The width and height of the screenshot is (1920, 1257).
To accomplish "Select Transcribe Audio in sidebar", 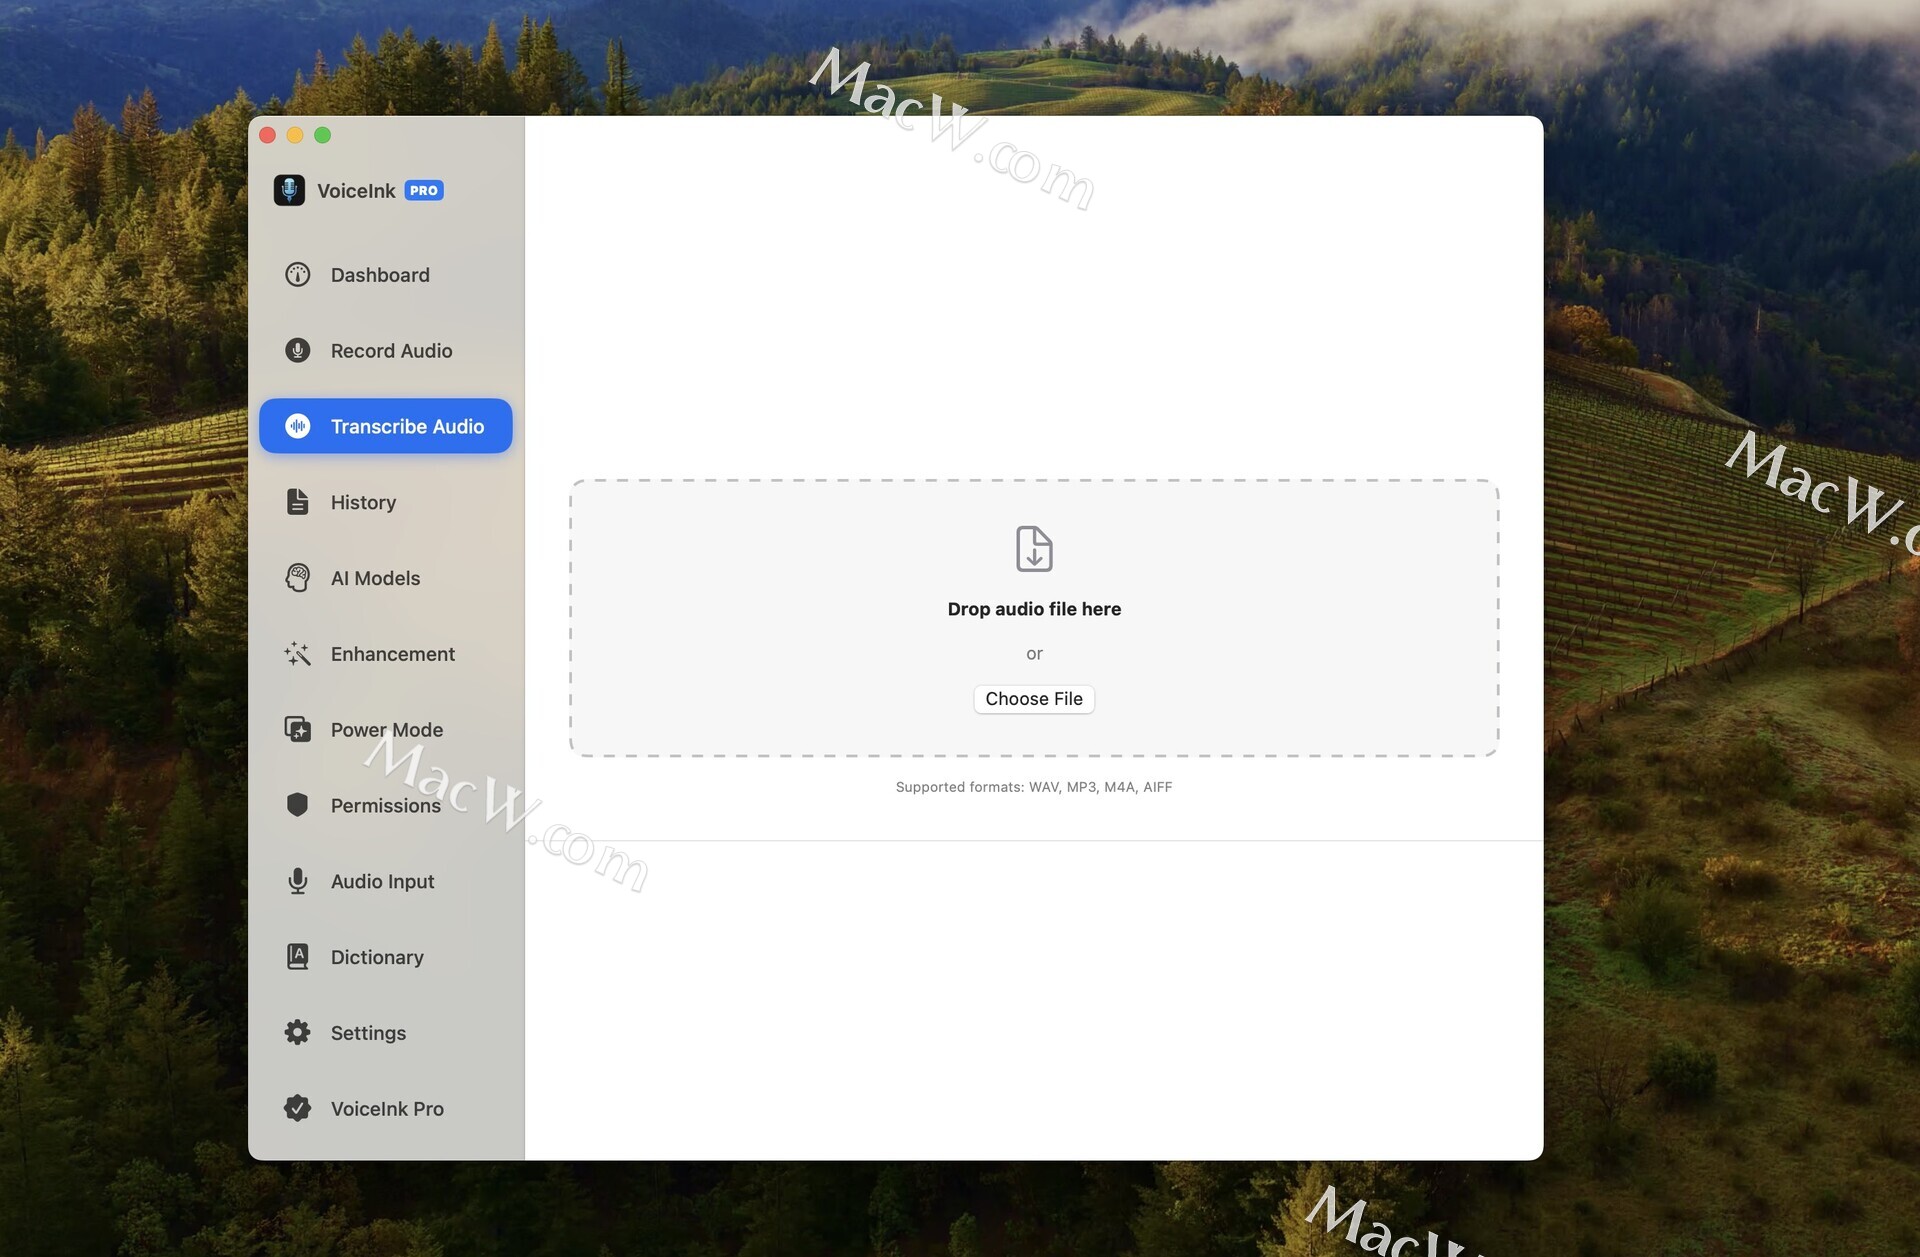I will point(386,426).
